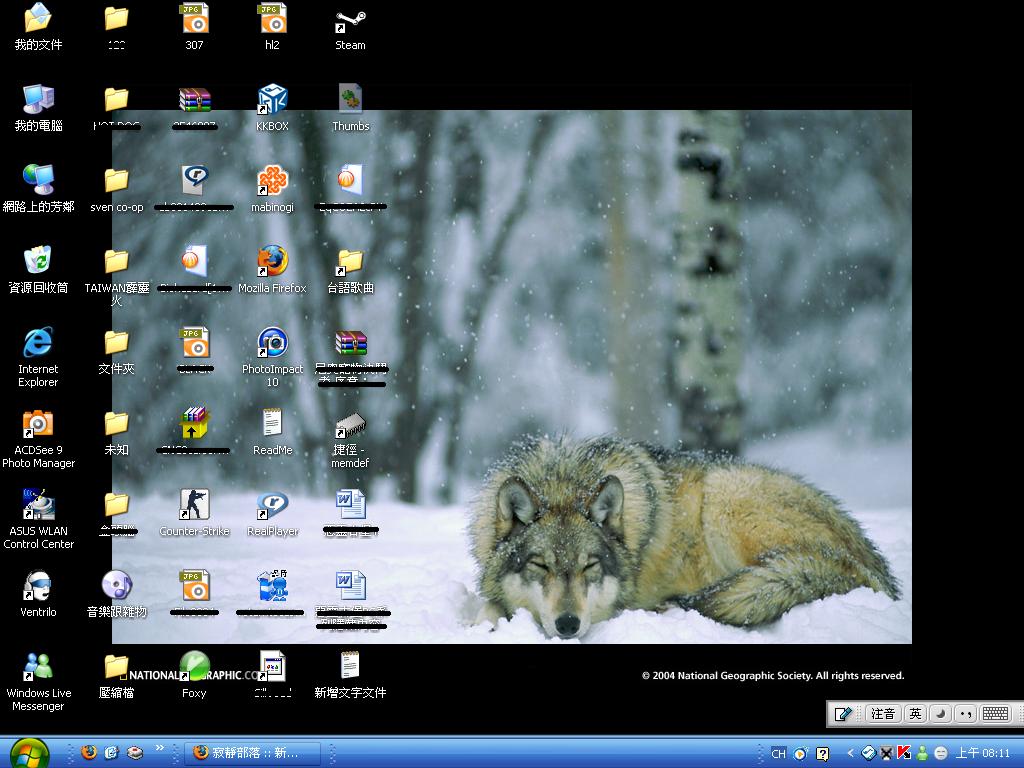Launch ACDSee 9 Photo Manager

click(x=38, y=438)
